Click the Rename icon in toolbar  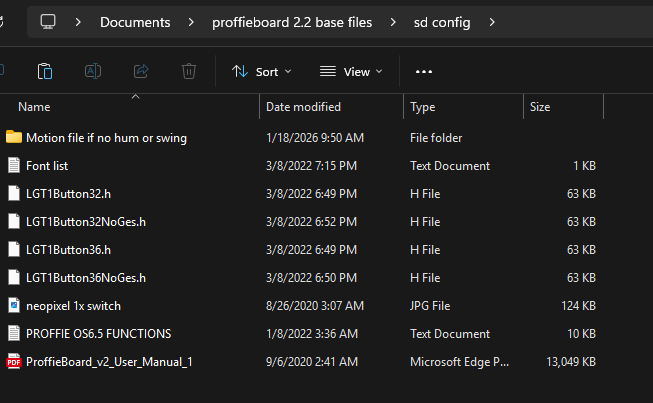point(93,71)
